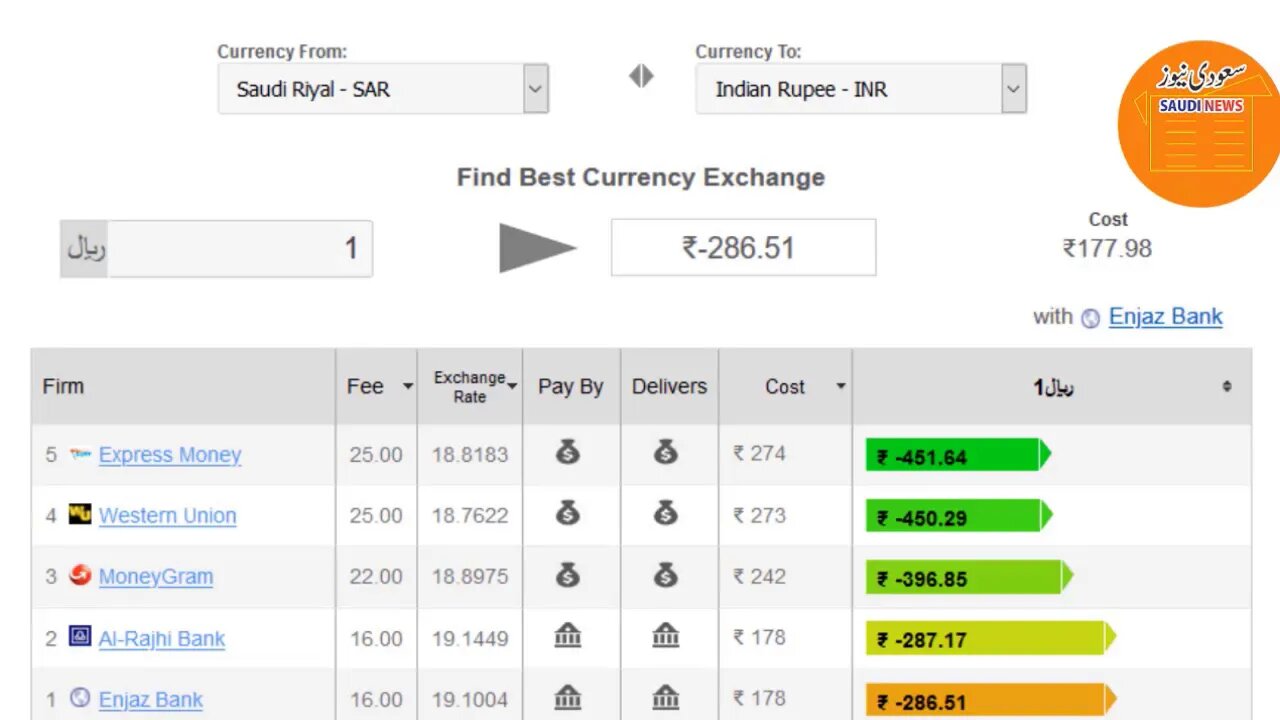Open the Al-Rajhi Bank link
This screenshot has height=720, width=1280.
click(x=161, y=639)
